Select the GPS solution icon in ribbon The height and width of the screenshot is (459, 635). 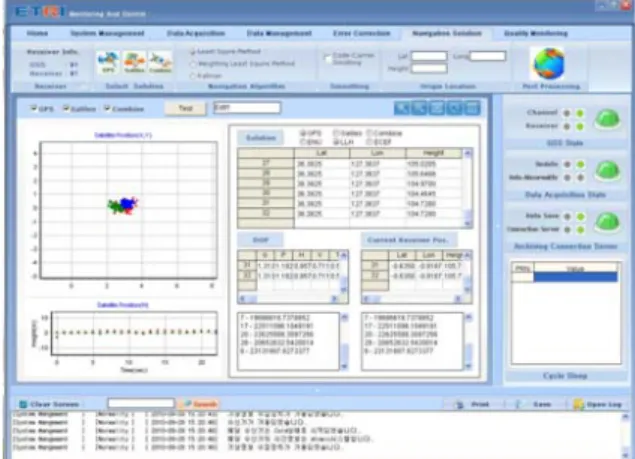tap(108, 63)
